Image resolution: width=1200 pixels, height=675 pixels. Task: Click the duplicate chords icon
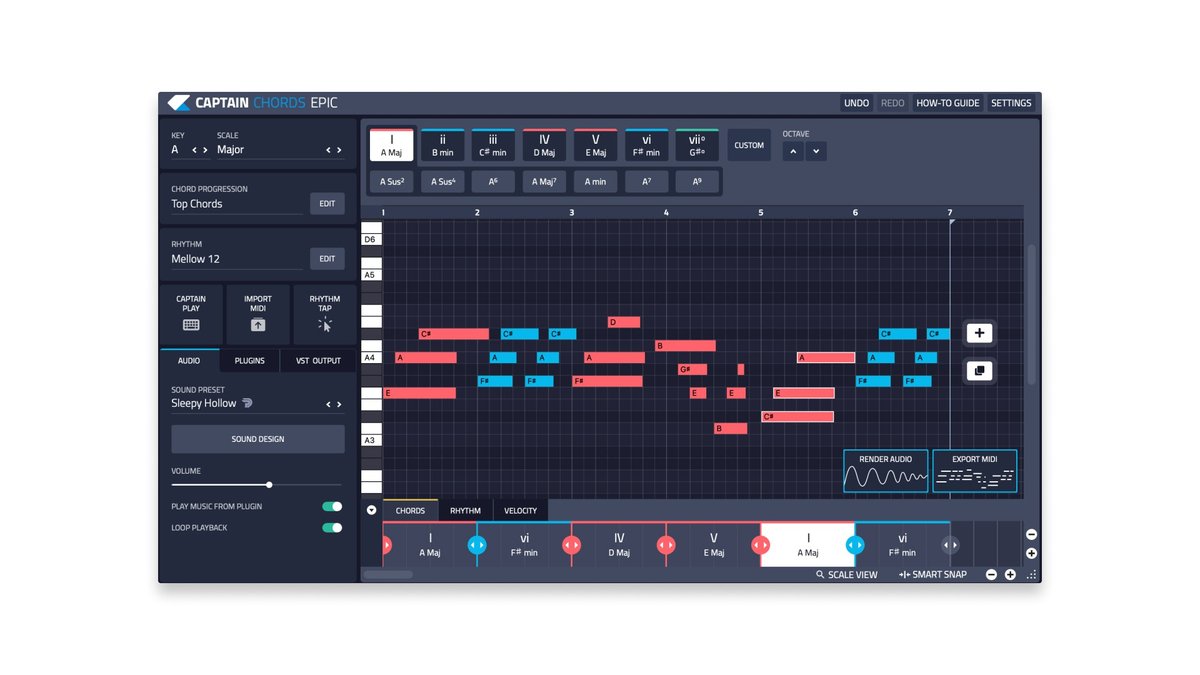pos(978,370)
